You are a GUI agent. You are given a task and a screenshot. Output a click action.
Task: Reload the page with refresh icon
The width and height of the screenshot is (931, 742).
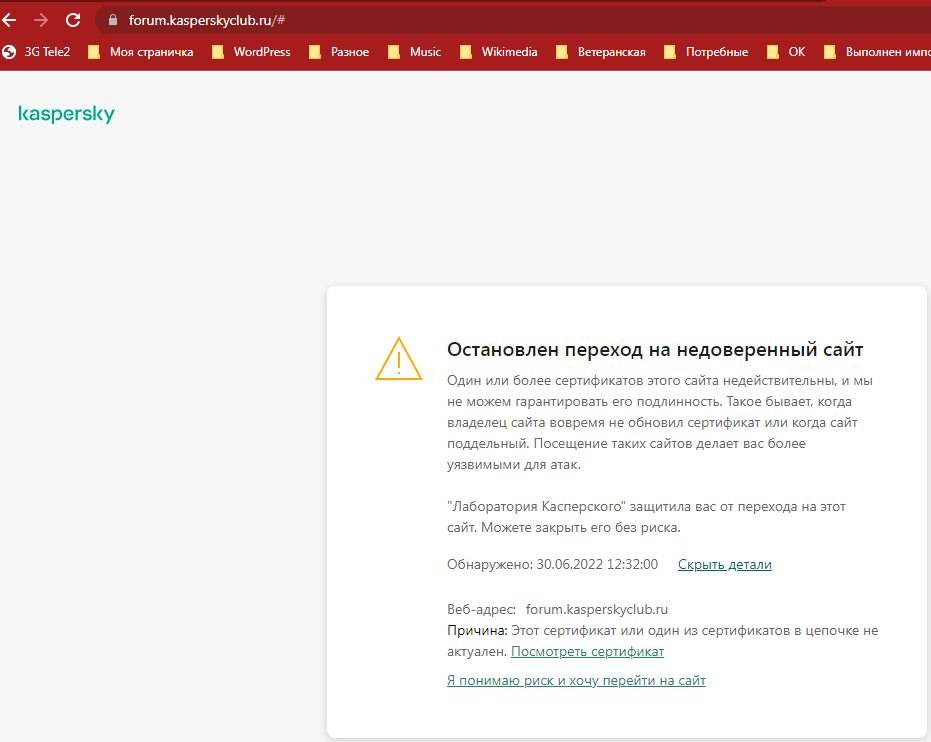(73, 20)
